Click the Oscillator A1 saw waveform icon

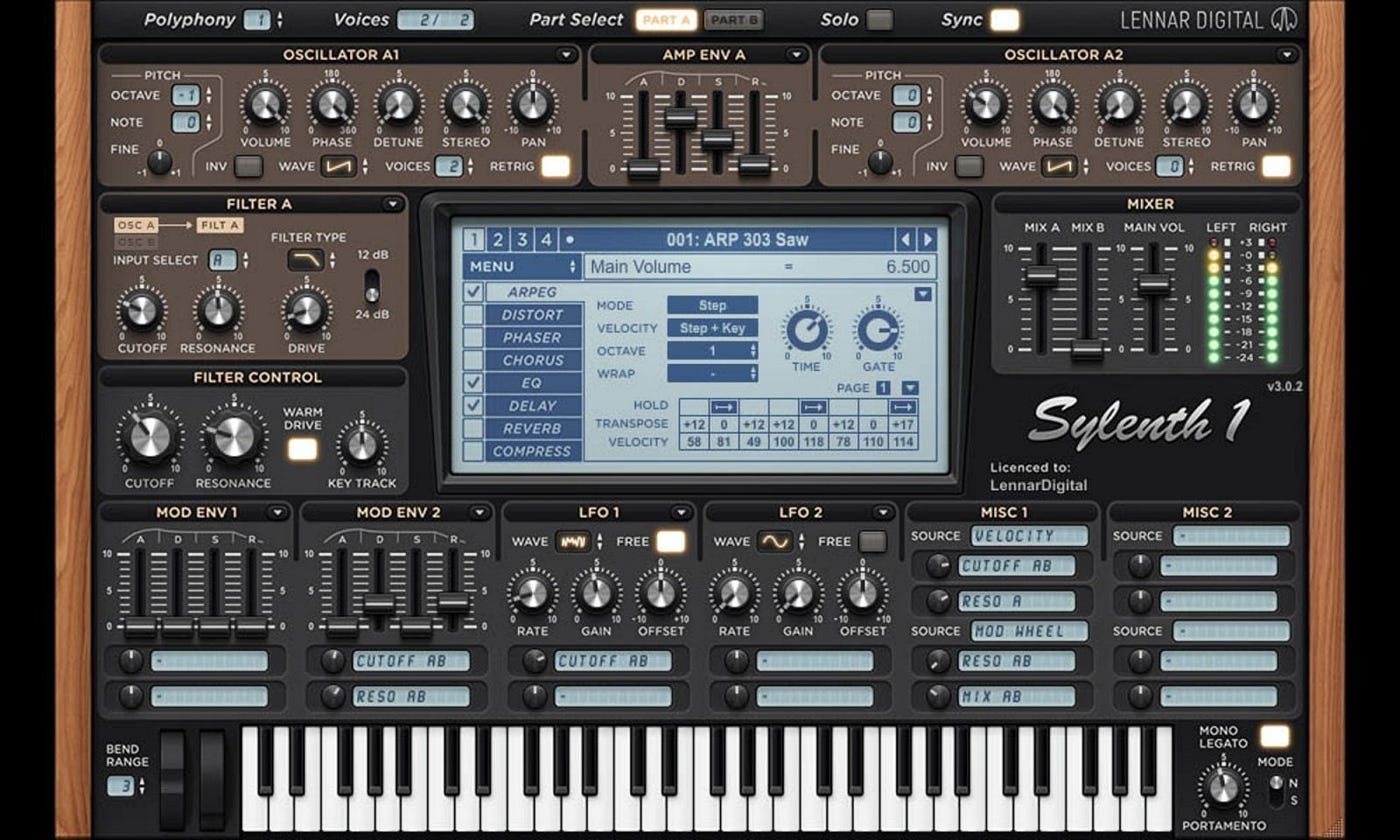tap(340, 166)
